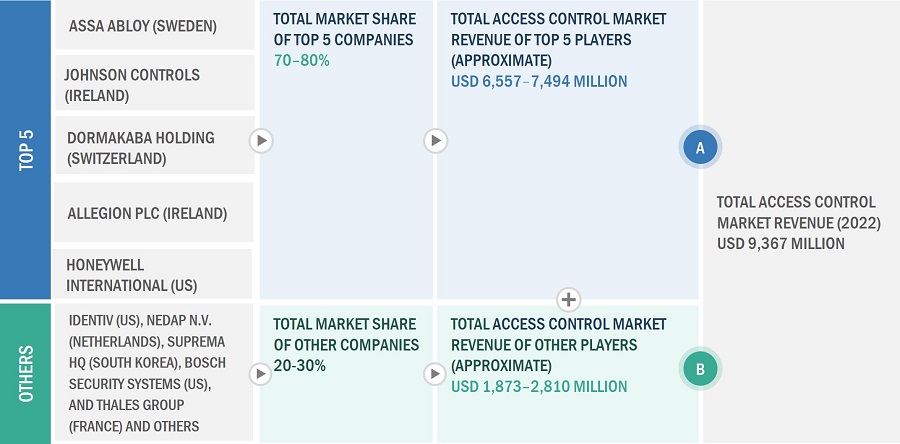
Task: Click the Dormakaba Holding (Switzerland) label
Action: point(140,148)
